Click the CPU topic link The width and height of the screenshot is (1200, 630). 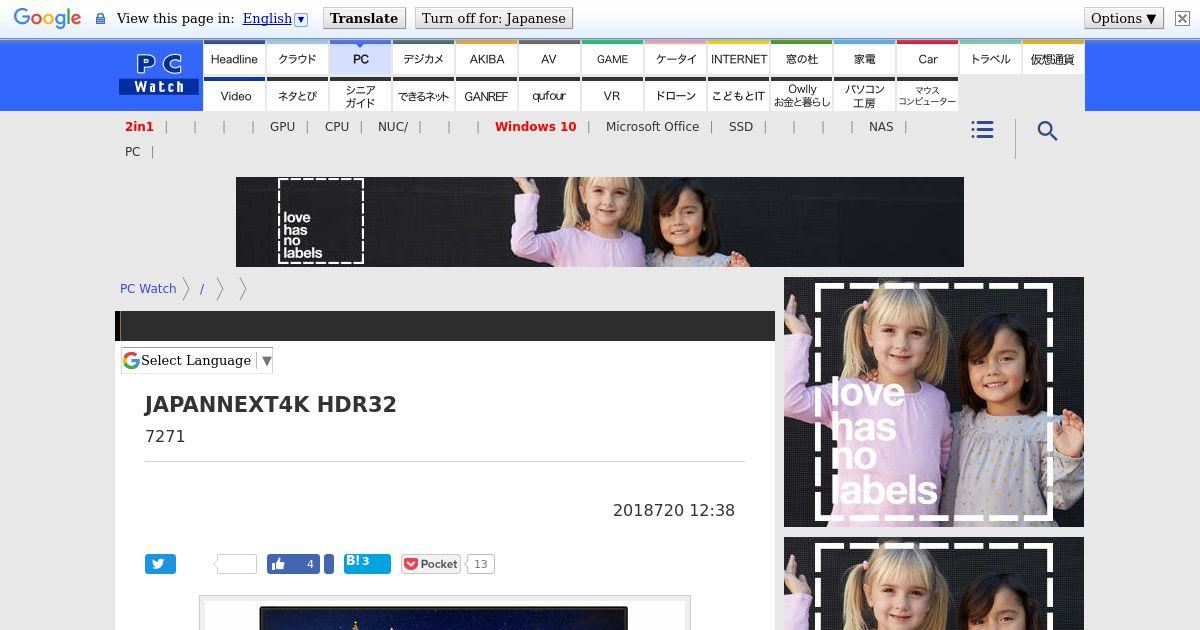pyautogui.click(x=337, y=126)
